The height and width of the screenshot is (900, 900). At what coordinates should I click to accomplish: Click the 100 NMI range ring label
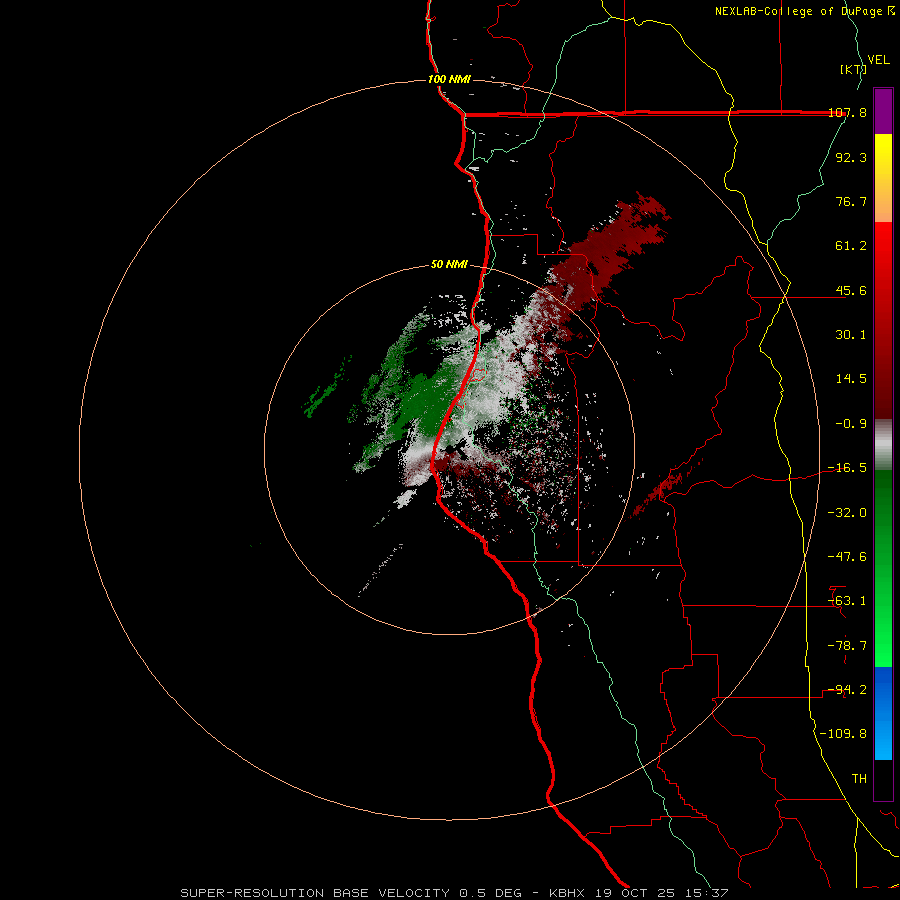pos(449,79)
